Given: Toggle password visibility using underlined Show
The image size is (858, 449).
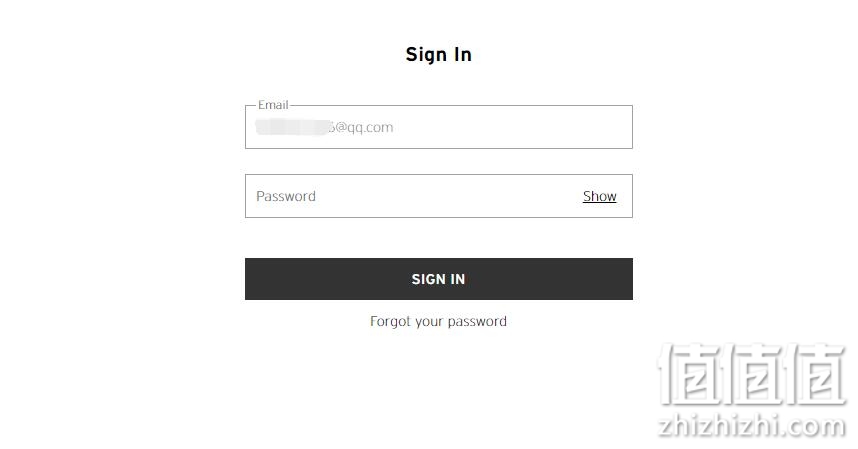Looking at the screenshot, I should pos(599,196).
